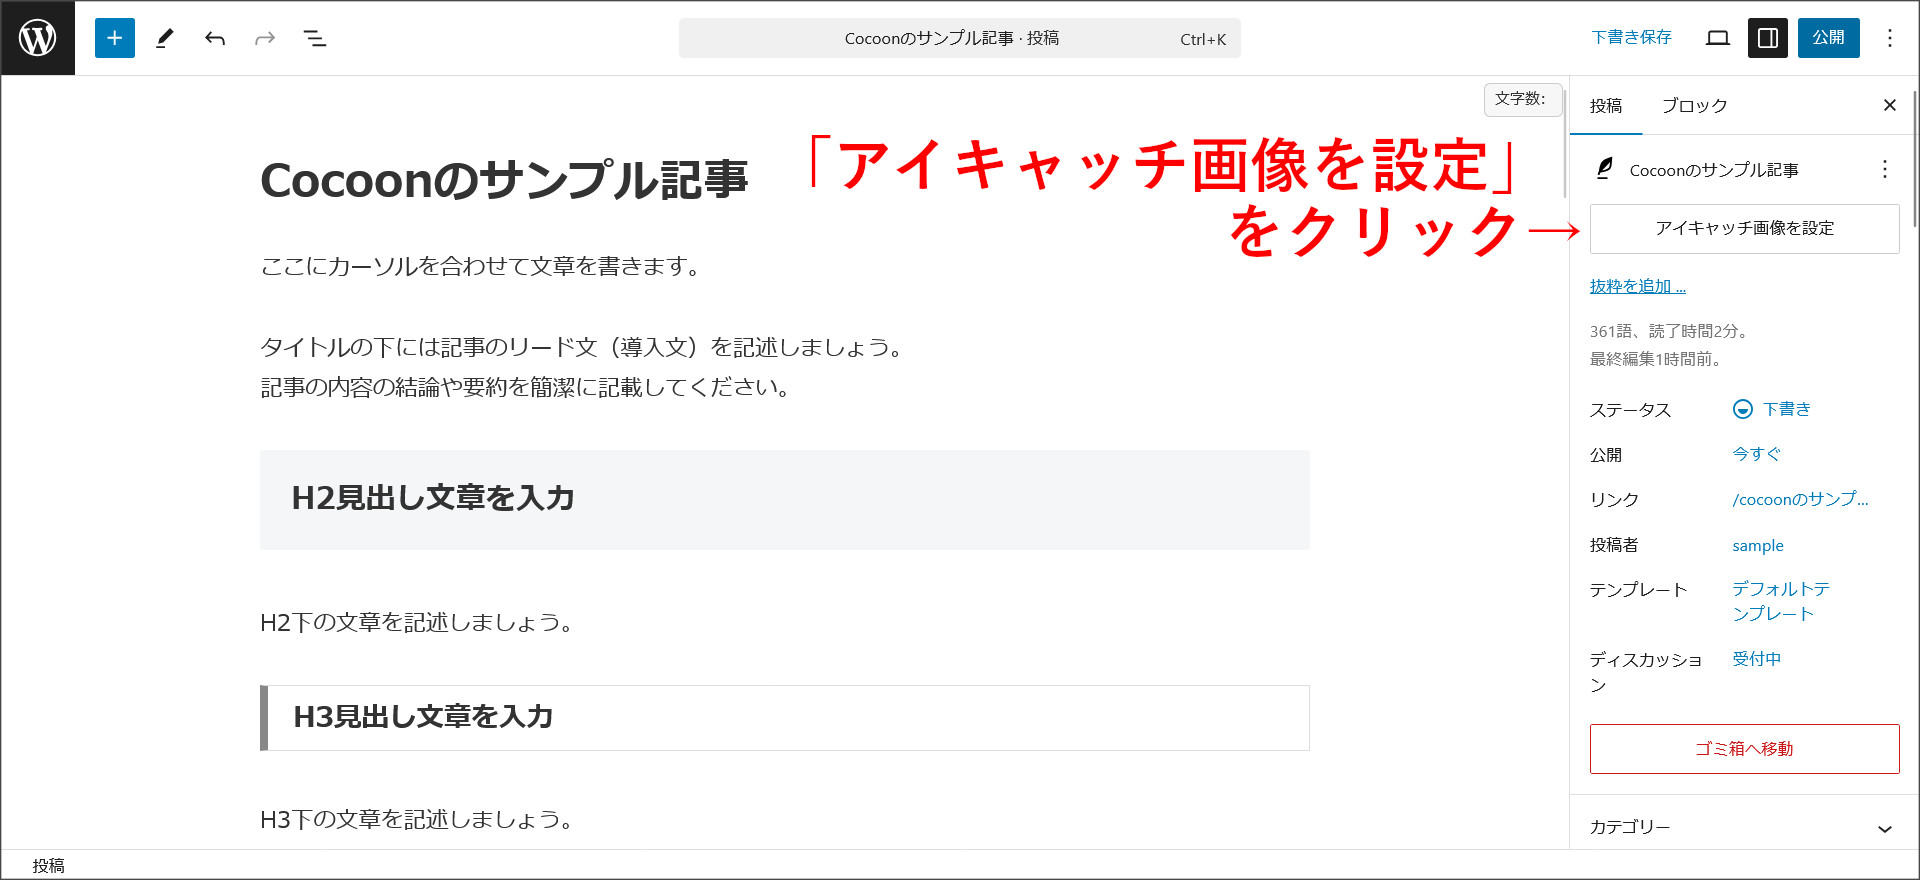Click the post type quill icon
This screenshot has height=880, width=1920.
click(1605, 169)
